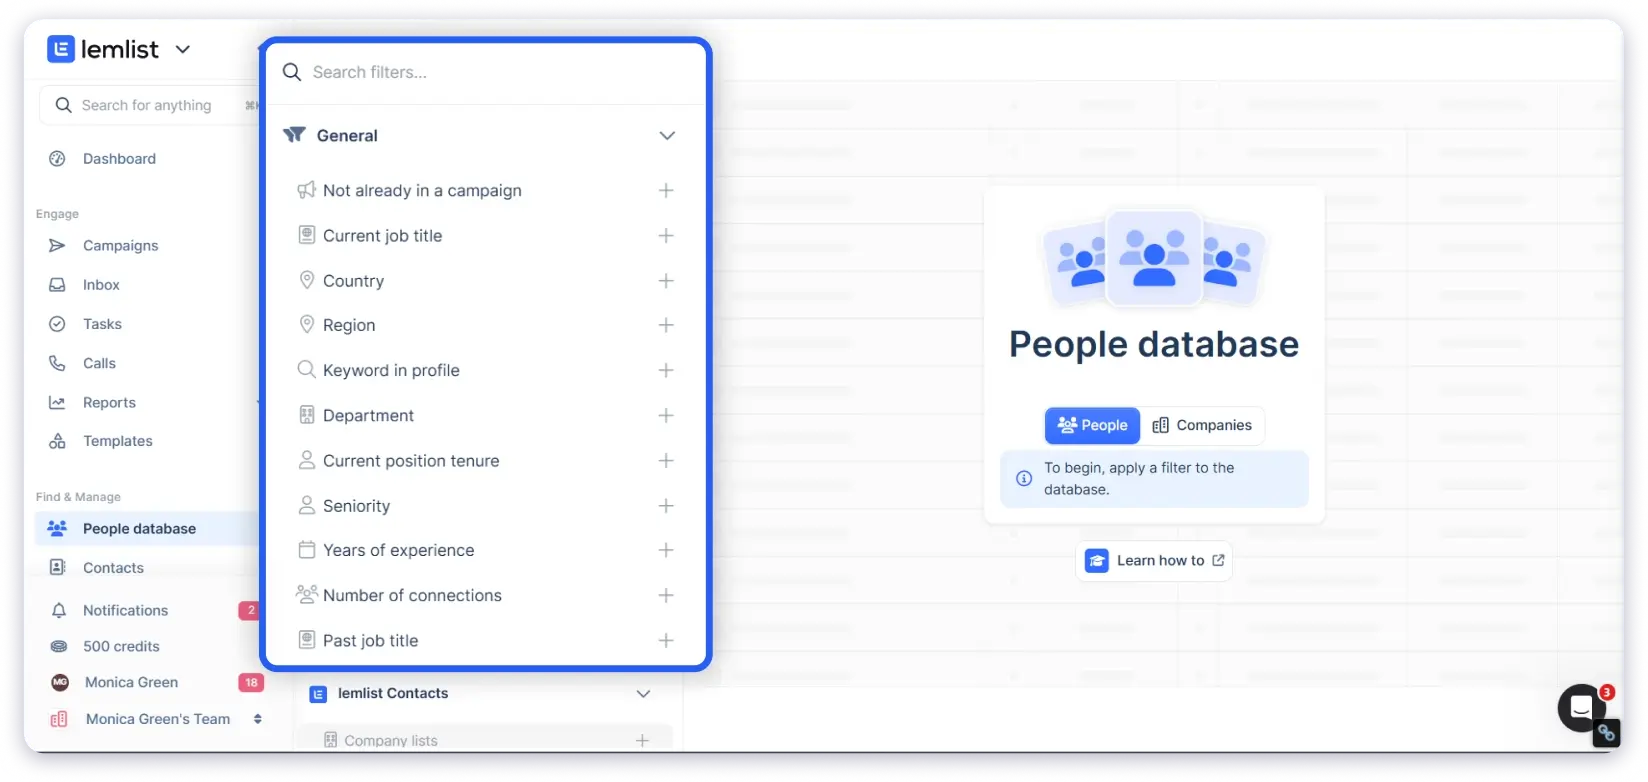Click the Inbox tray icon

(x=57, y=285)
